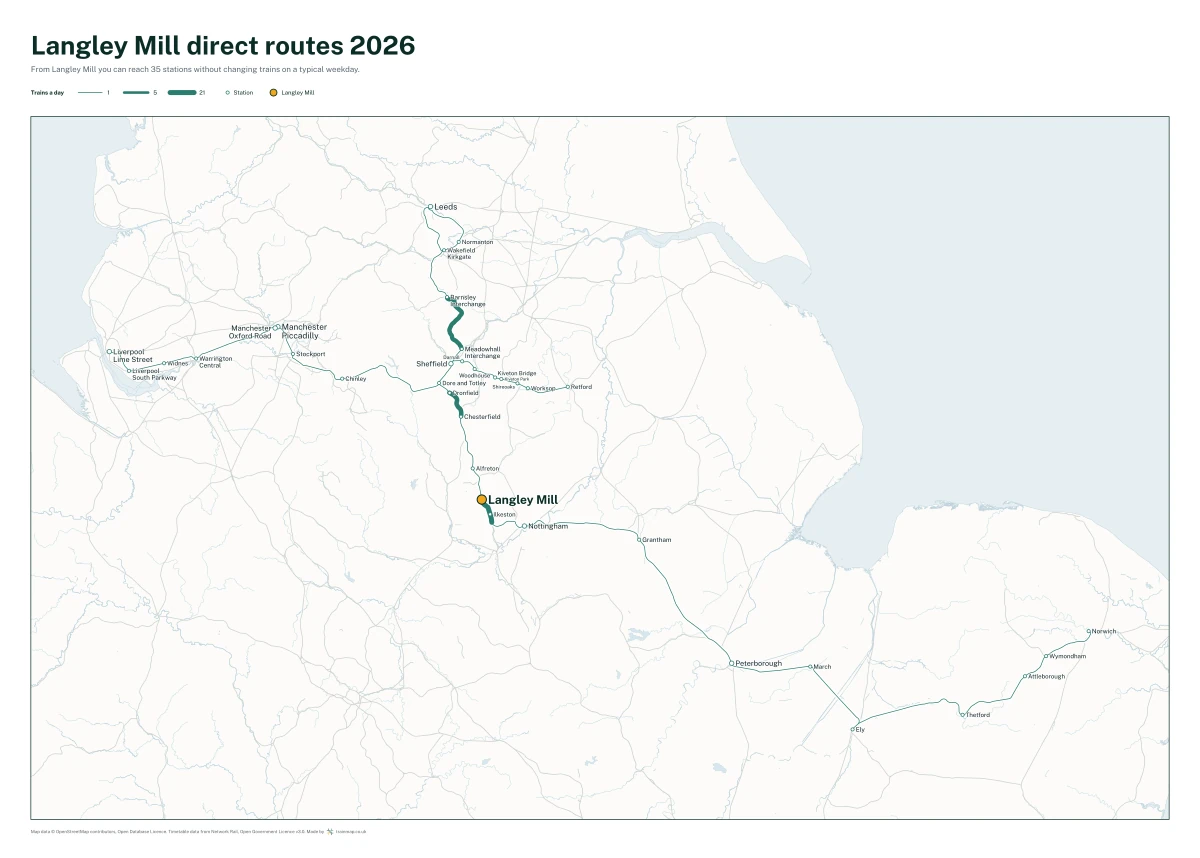Viewport: 1200px width, 858px height.
Task: Click the Grantham station marker
Action: (x=639, y=540)
